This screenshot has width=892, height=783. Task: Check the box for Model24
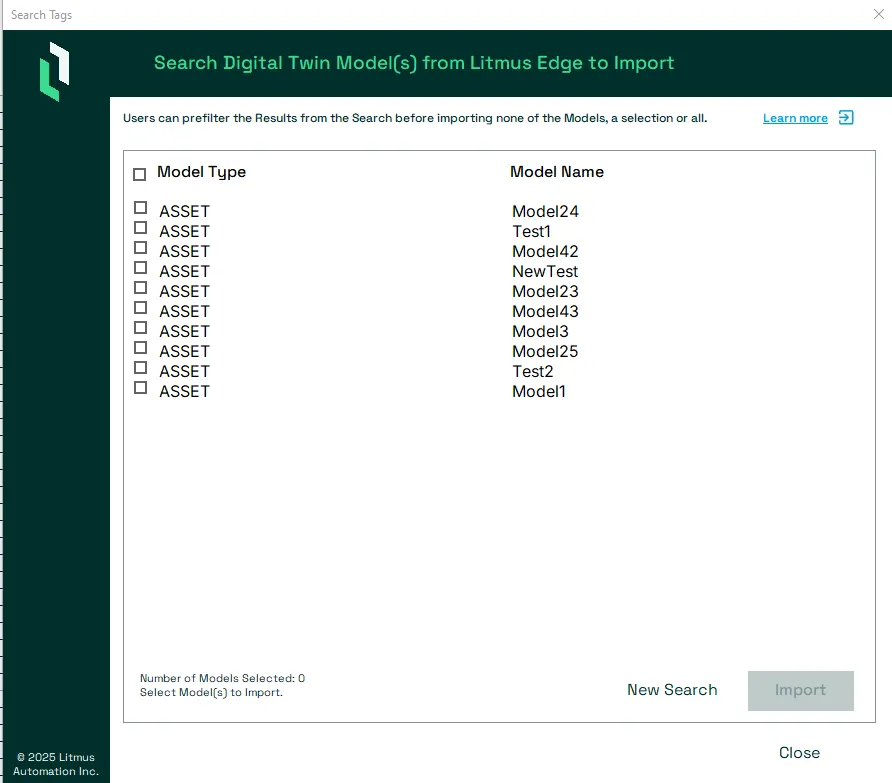click(141, 208)
